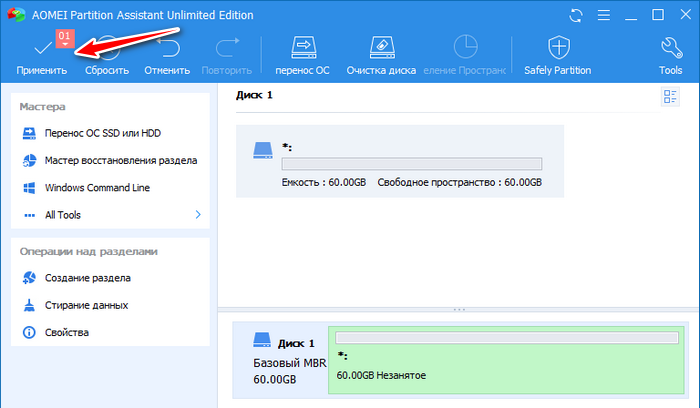This screenshot has height=408, width=700.
Task: Refresh disks using the reload icon
Action: click(x=576, y=16)
